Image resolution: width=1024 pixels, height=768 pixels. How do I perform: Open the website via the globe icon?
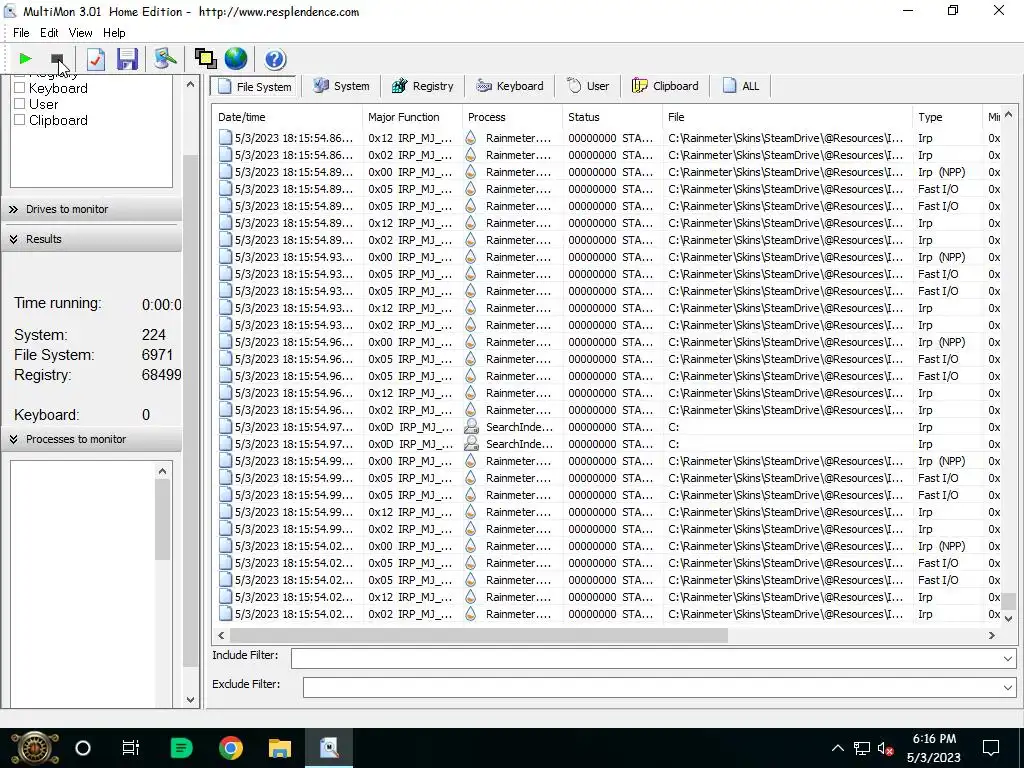pyautogui.click(x=236, y=59)
